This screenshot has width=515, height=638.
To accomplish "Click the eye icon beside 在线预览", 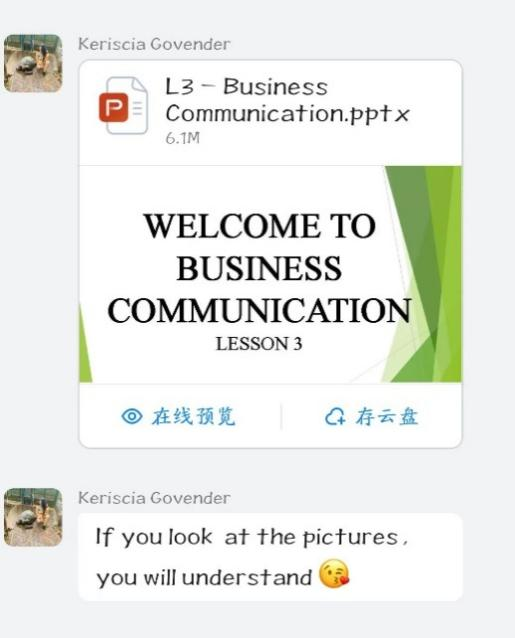I will 132,416.
